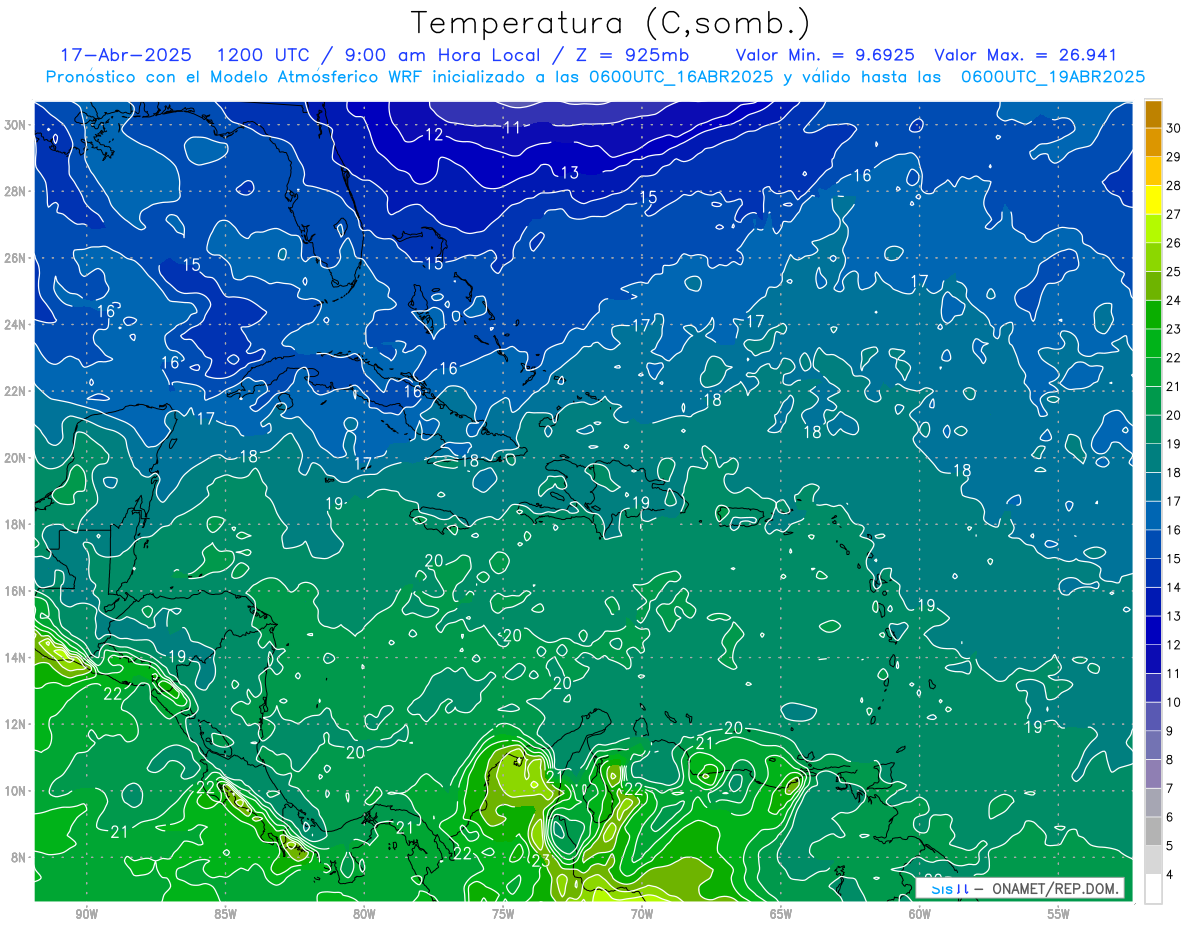Select the pressure level "Z = 925mb"
Viewport: 1200px width, 927px height.
[x=629, y=55]
